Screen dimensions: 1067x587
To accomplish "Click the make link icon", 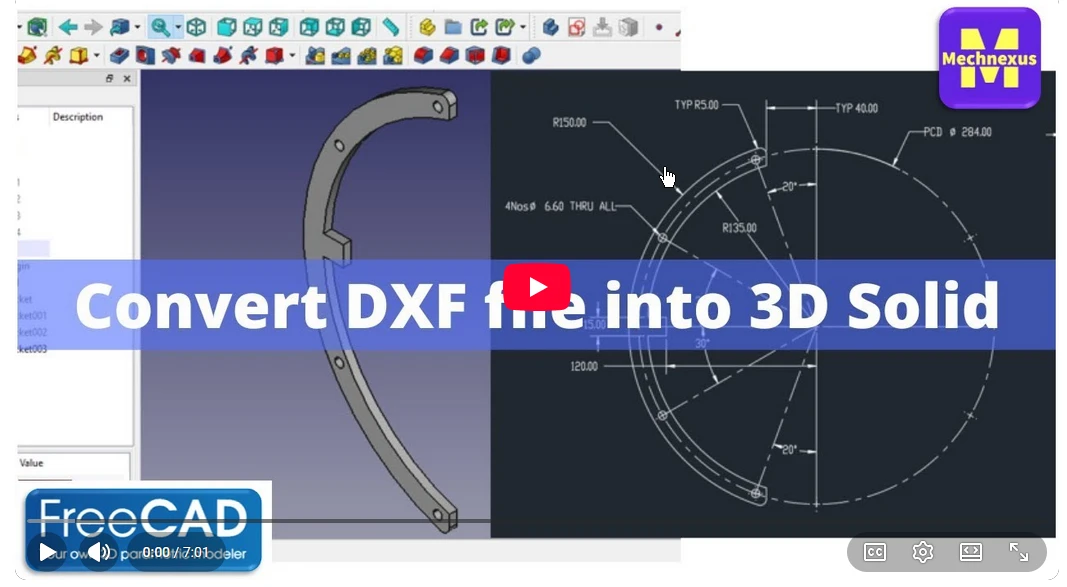I will (479, 27).
